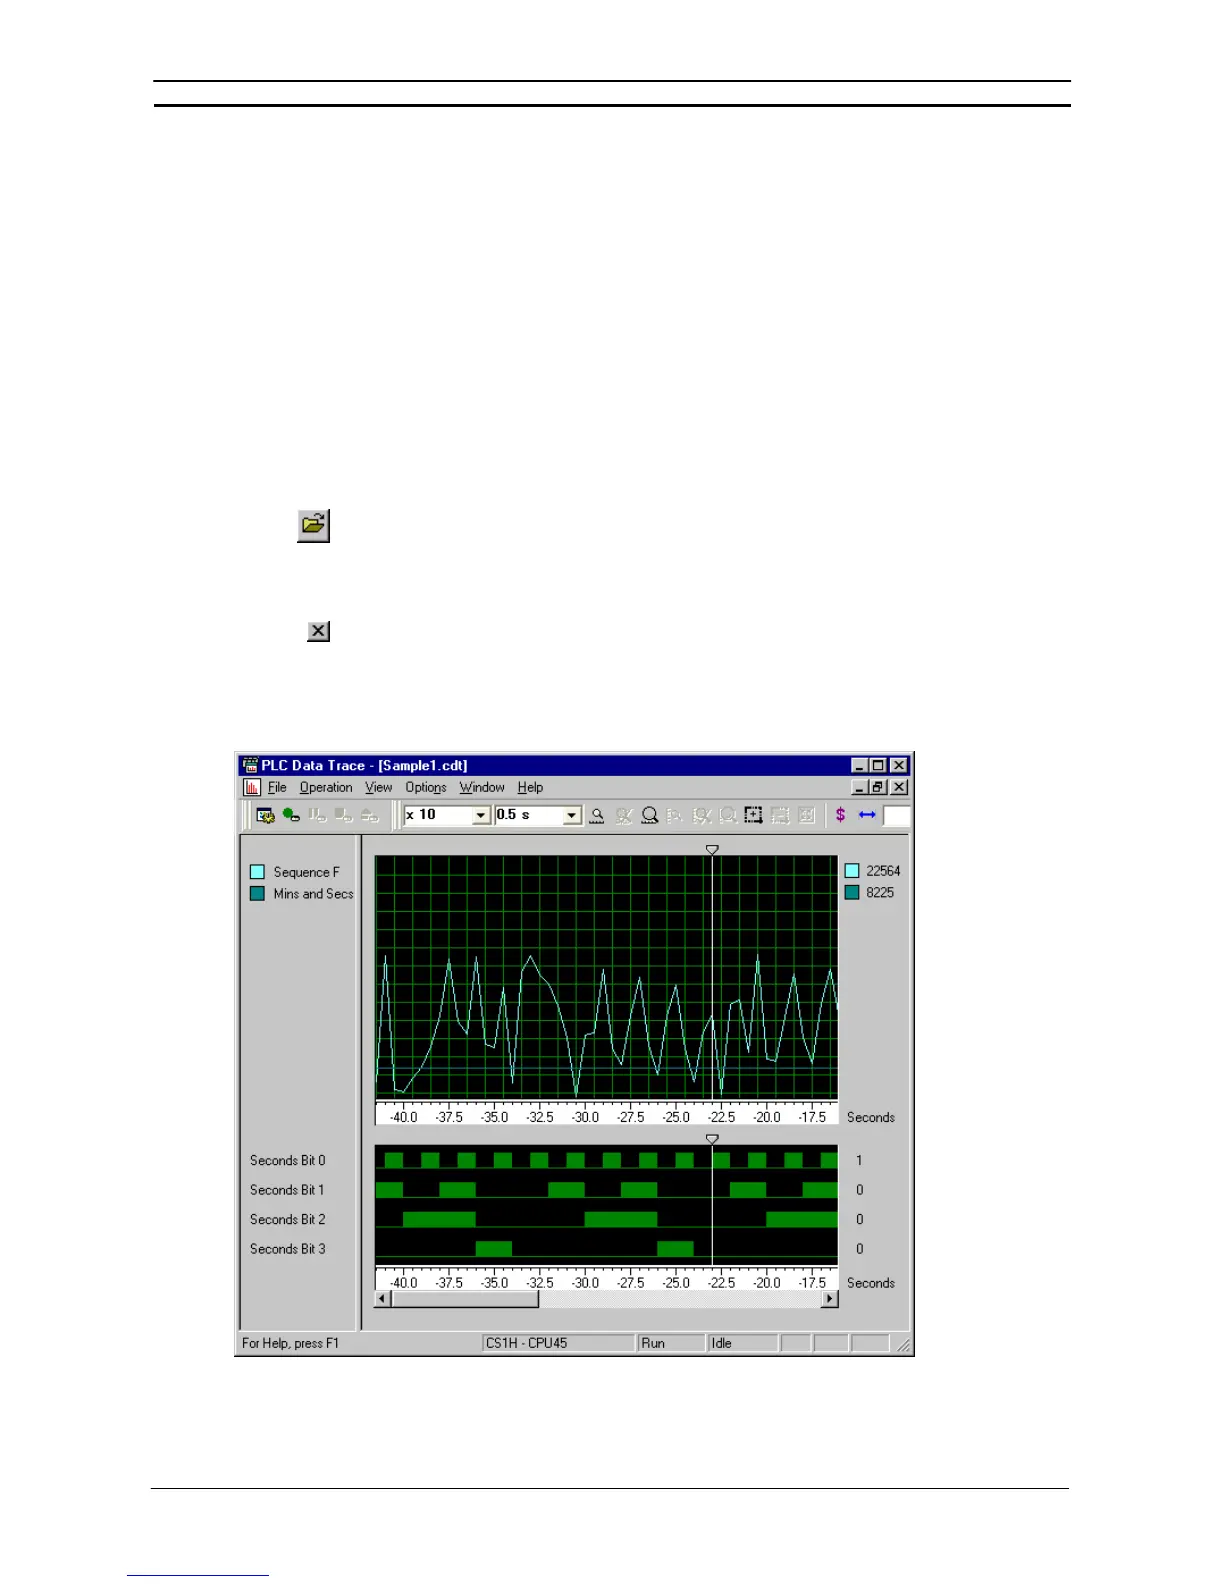
Task: Click the blue double-arrow icon
Action: click(x=867, y=815)
